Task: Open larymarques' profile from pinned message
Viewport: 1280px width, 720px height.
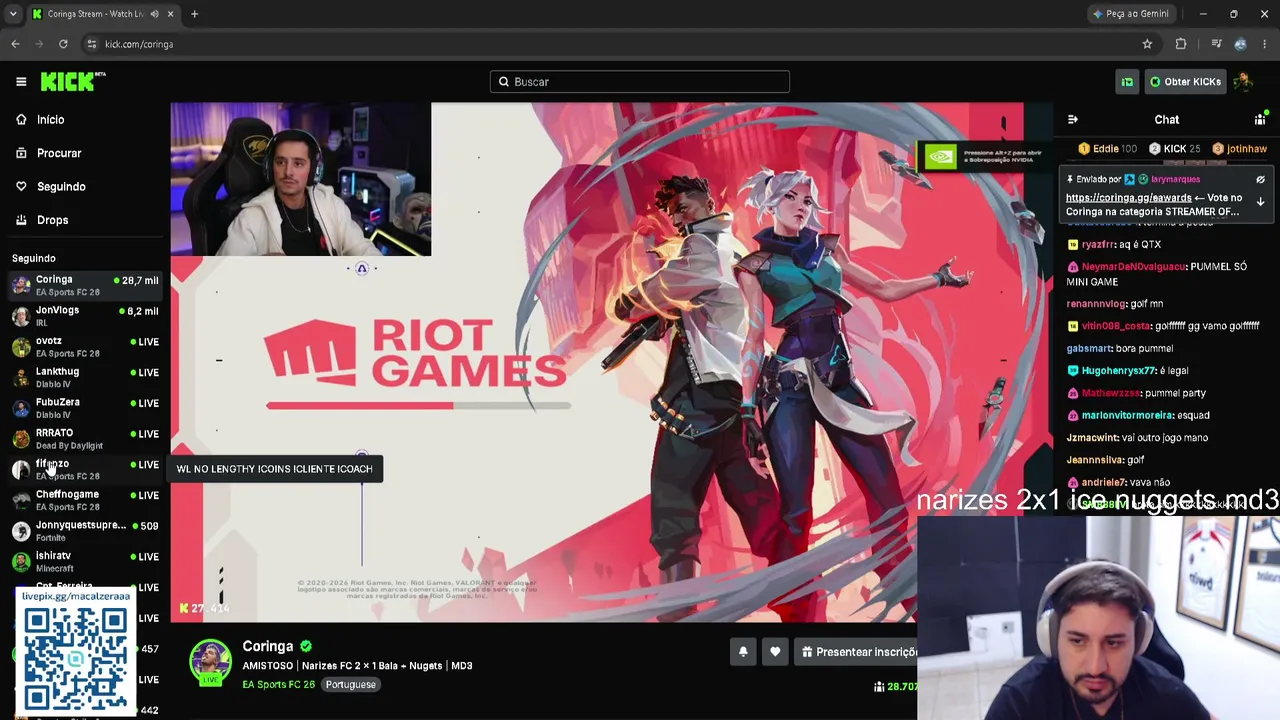Action: tap(1175, 180)
